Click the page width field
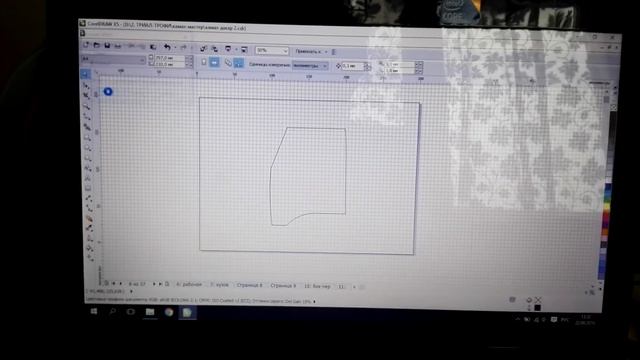This screenshot has width=640, height=360. point(169,58)
